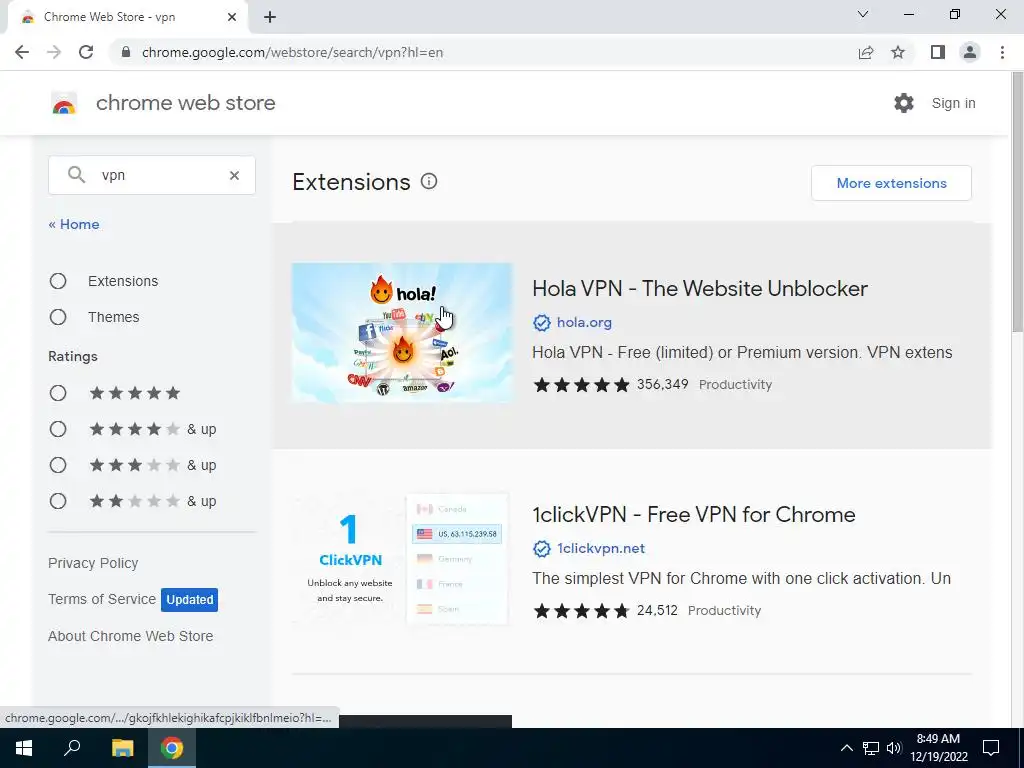Image resolution: width=1024 pixels, height=768 pixels.
Task: Click the Sign in link
Action: [953, 103]
